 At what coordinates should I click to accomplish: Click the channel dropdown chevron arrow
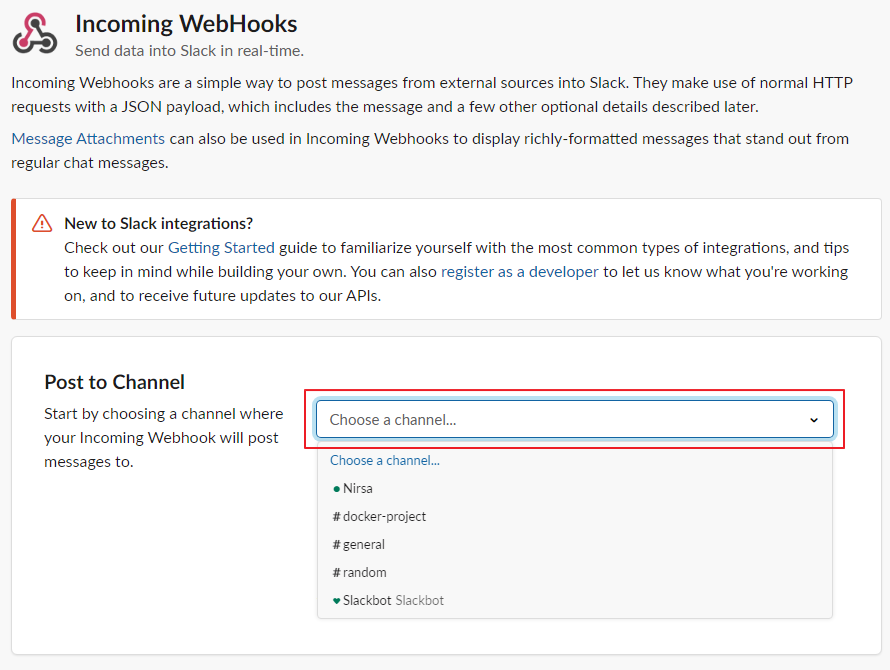(814, 420)
